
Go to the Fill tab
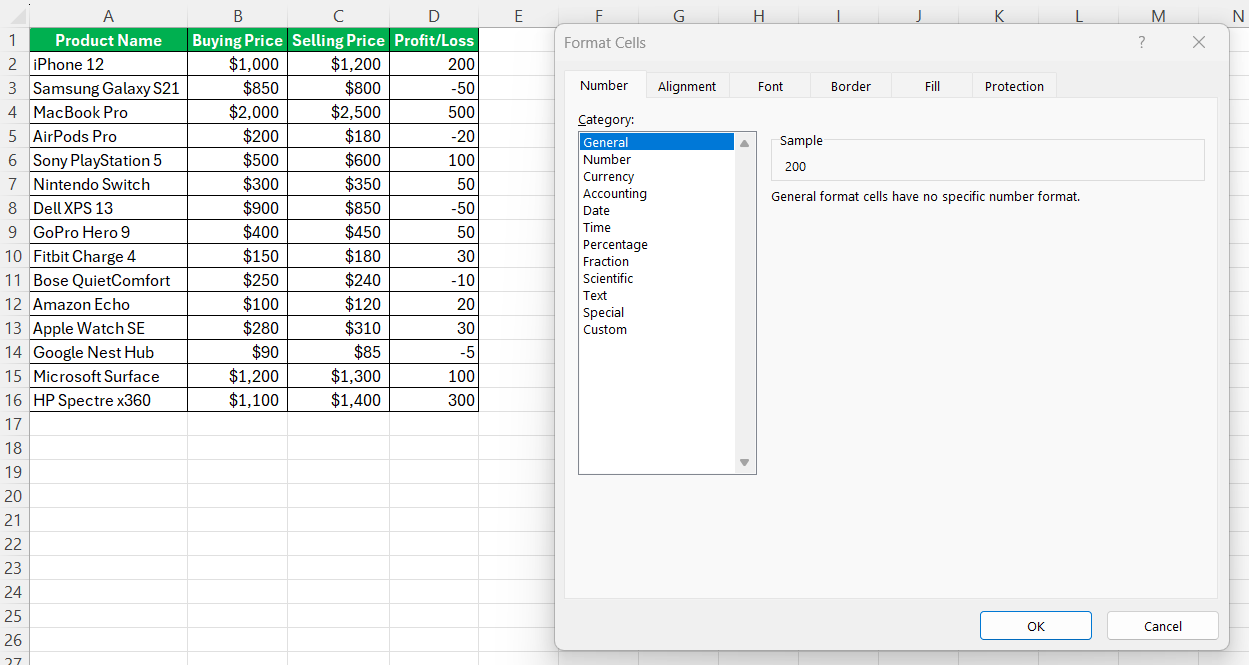point(932,87)
